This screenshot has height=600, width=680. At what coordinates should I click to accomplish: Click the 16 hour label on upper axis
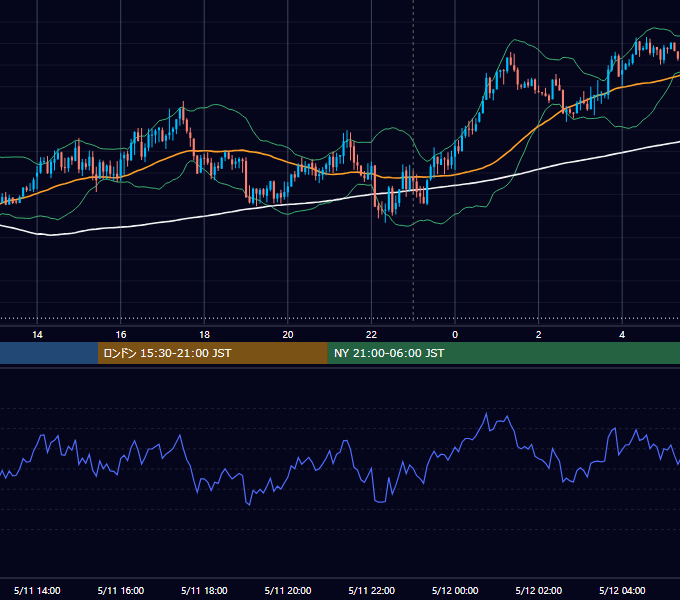tap(121, 335)
